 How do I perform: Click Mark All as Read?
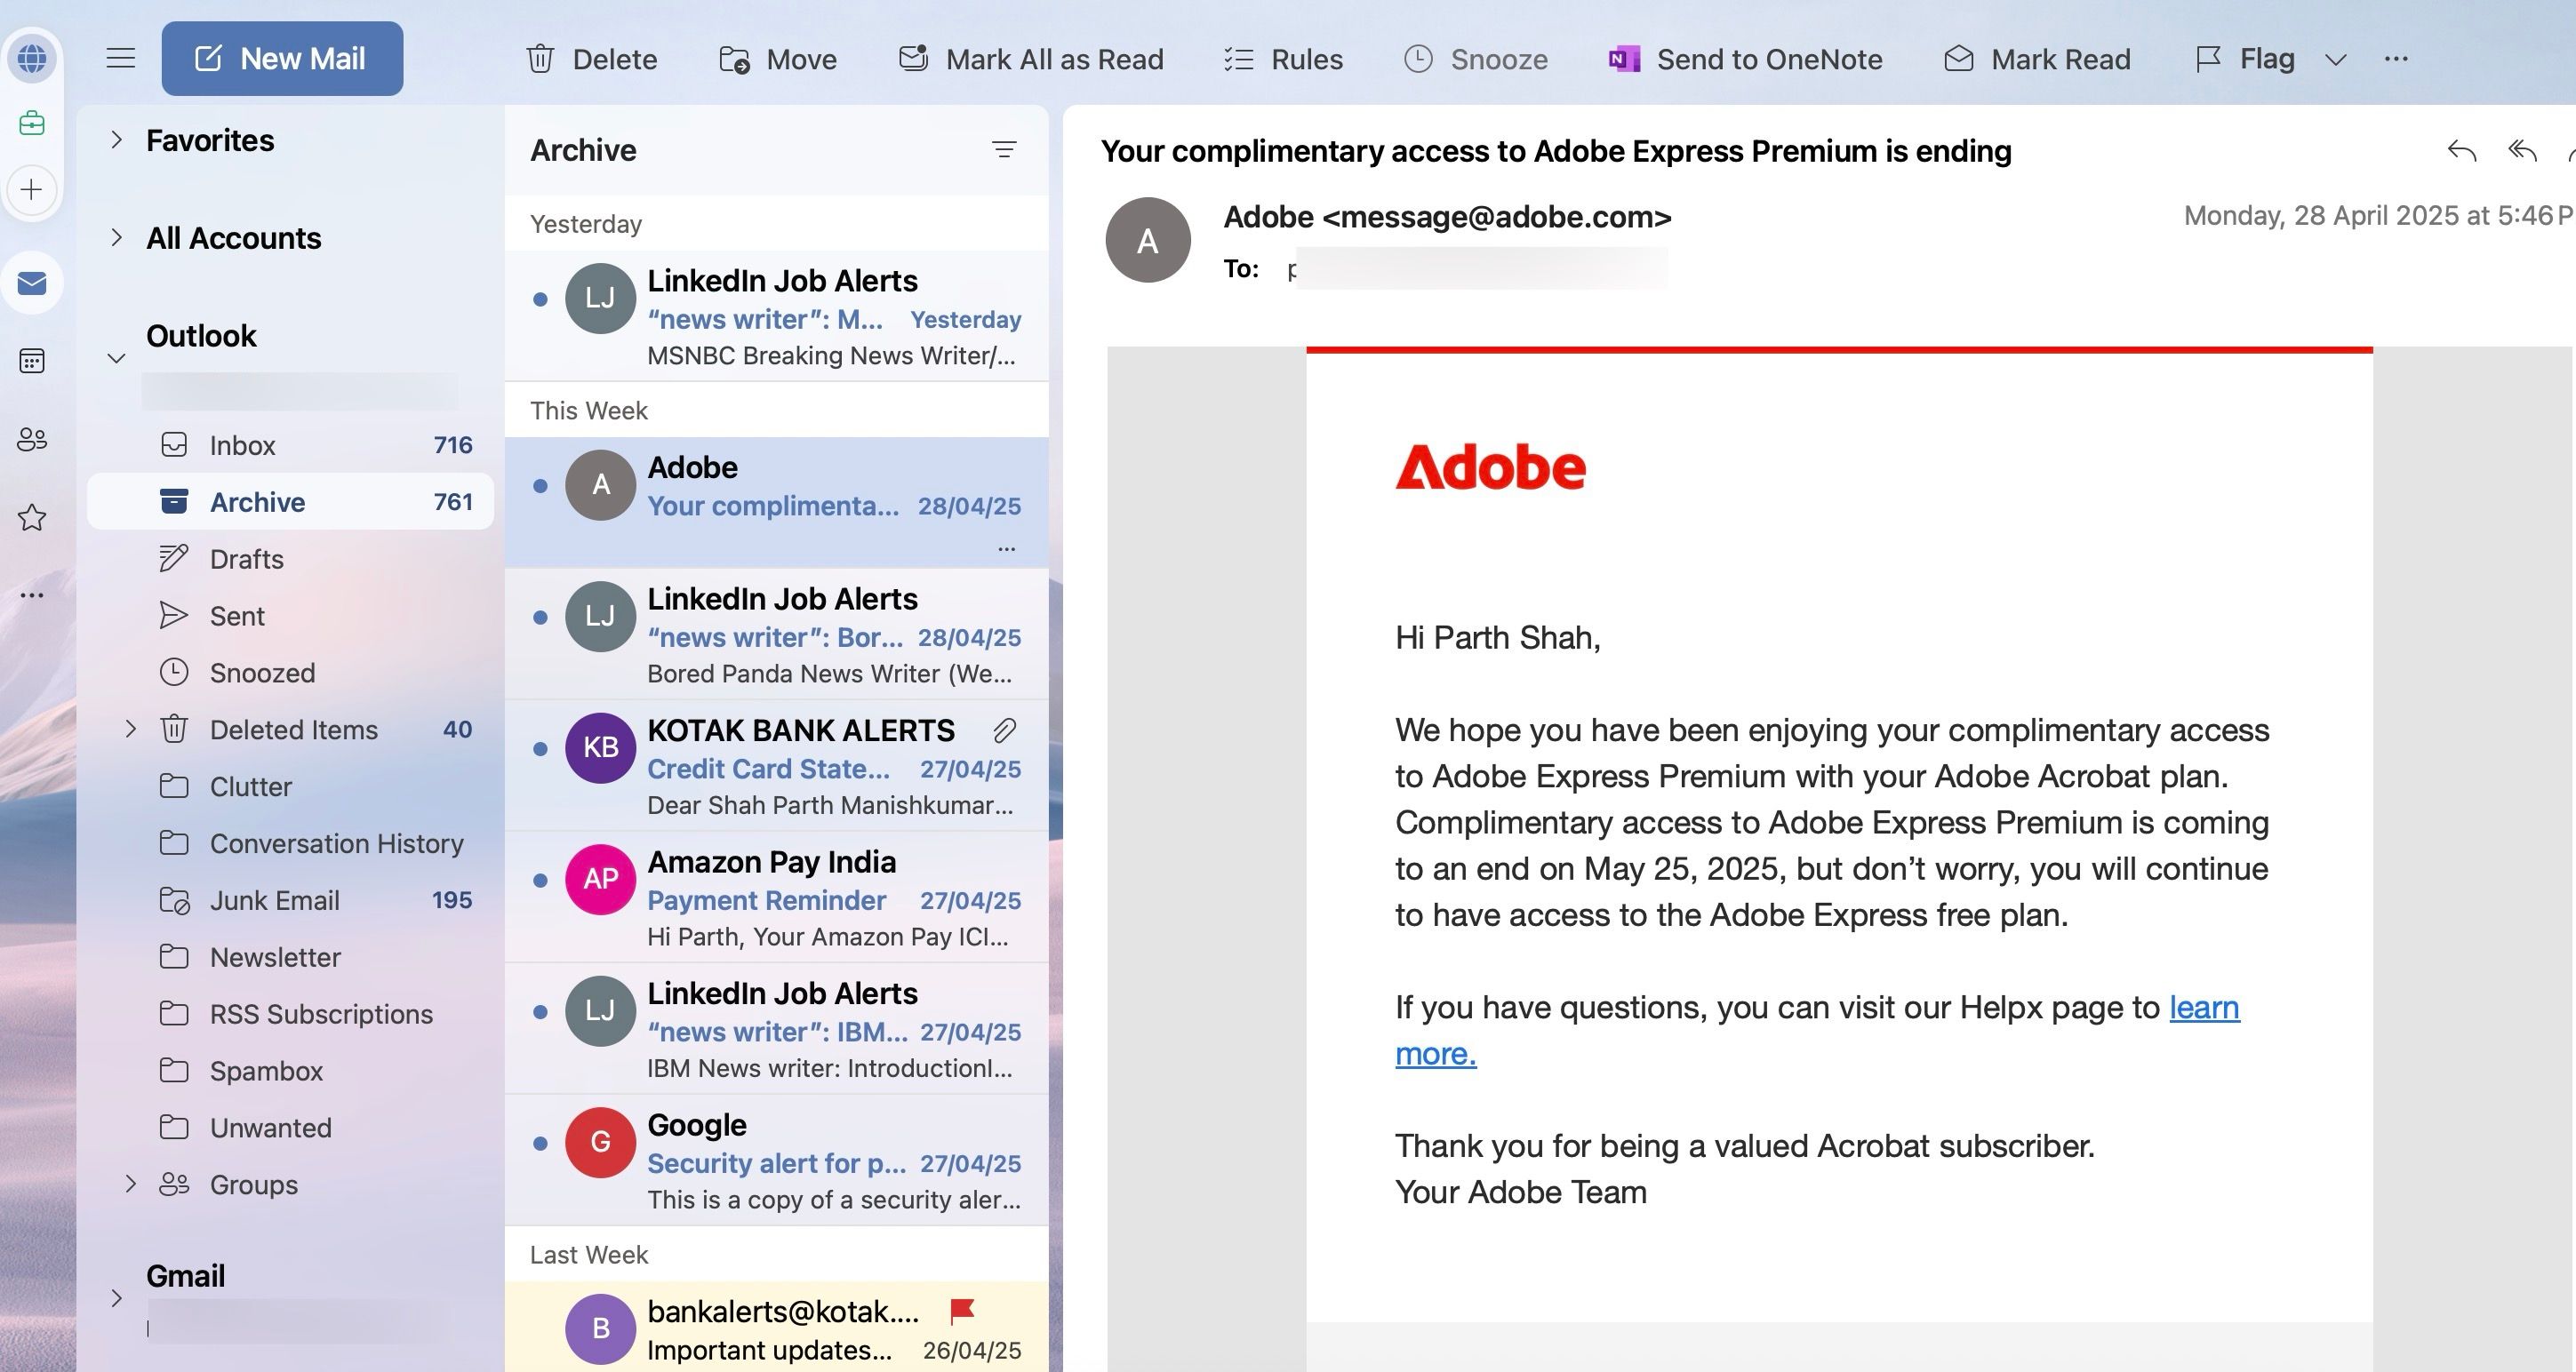click(1031, 59)
